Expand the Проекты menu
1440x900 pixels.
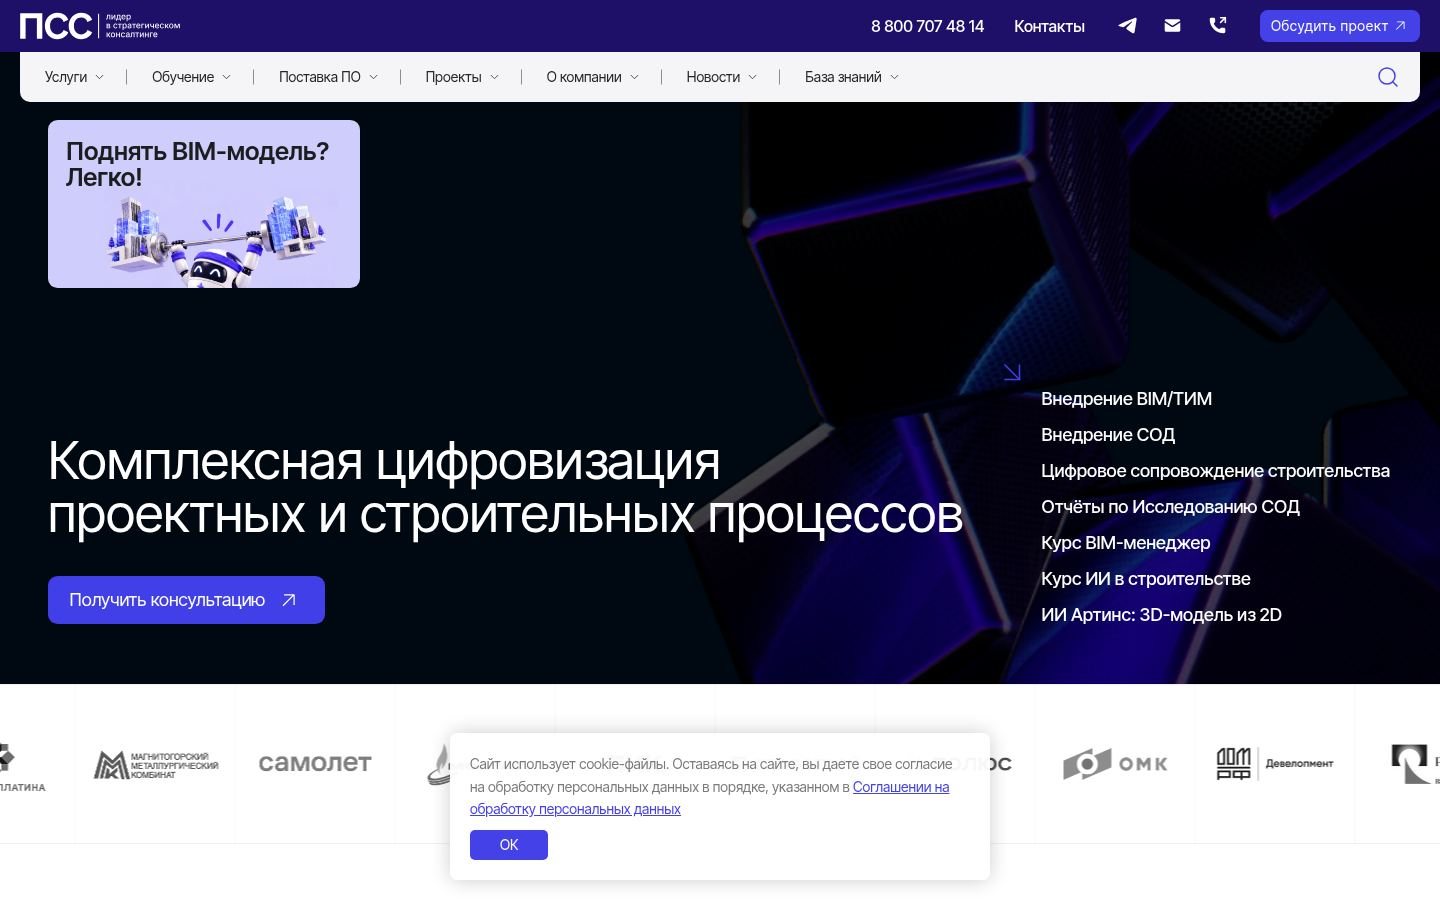point(462,77)
